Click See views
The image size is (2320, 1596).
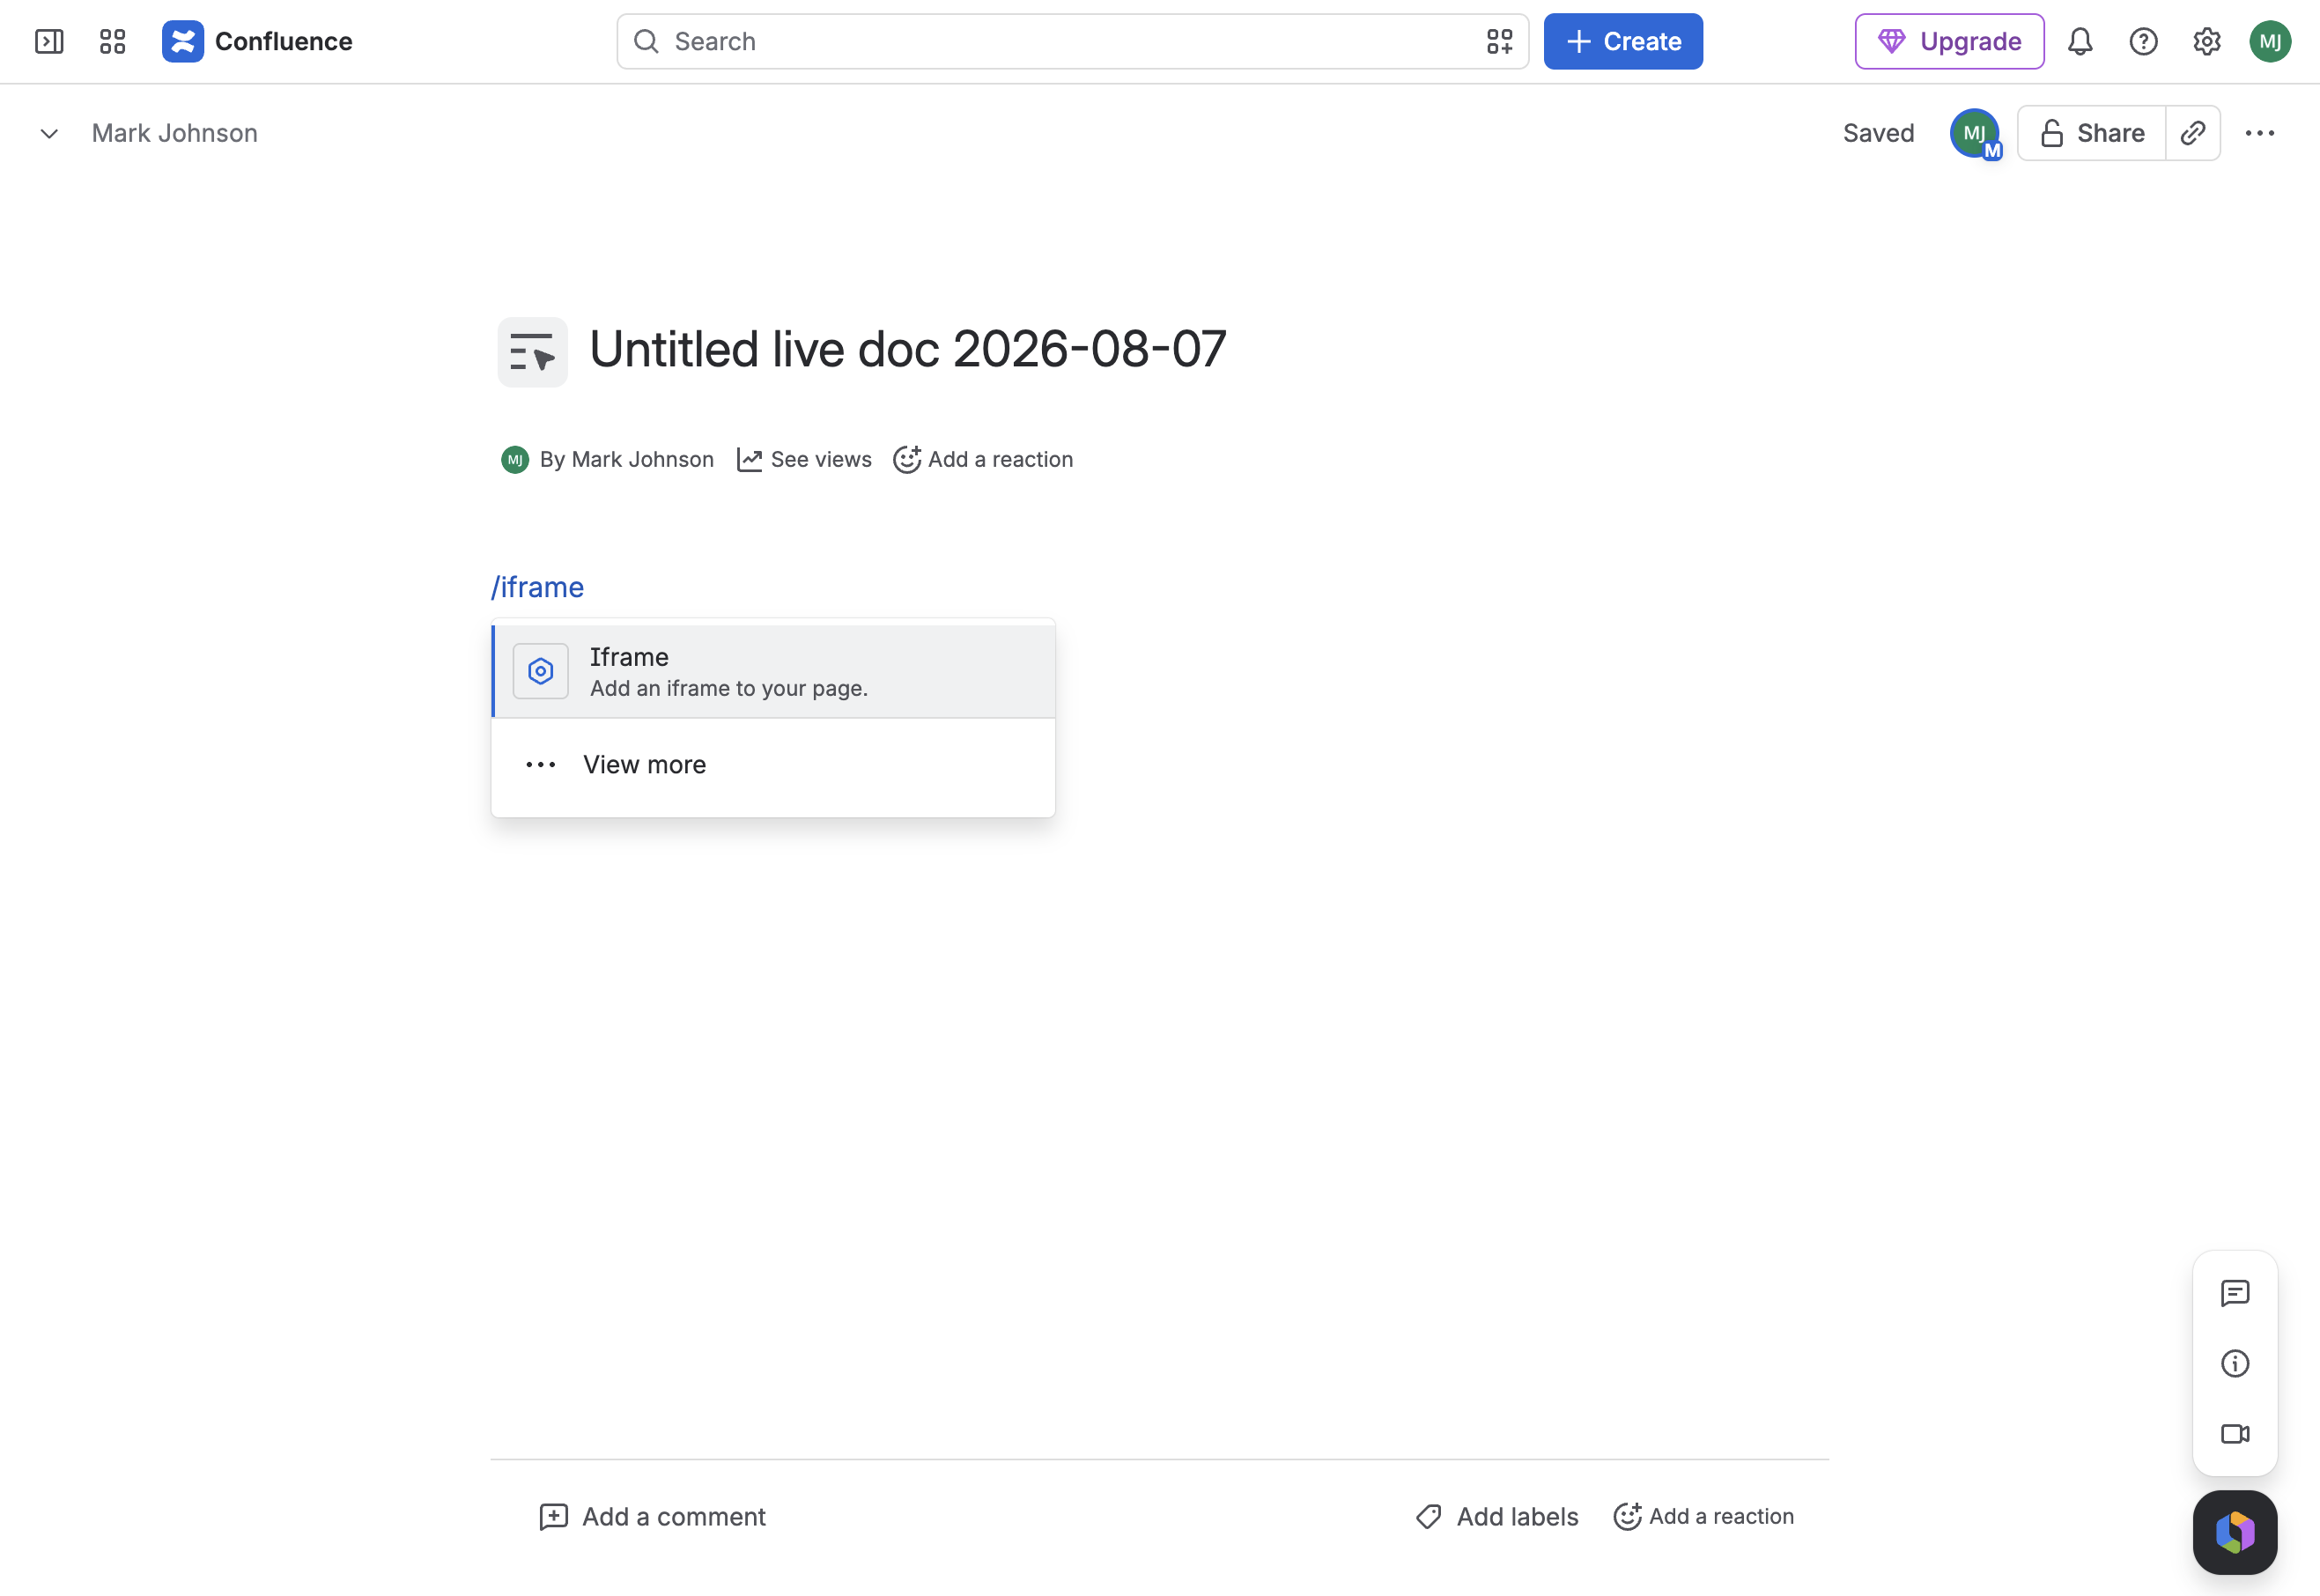(x=804, y=459)
